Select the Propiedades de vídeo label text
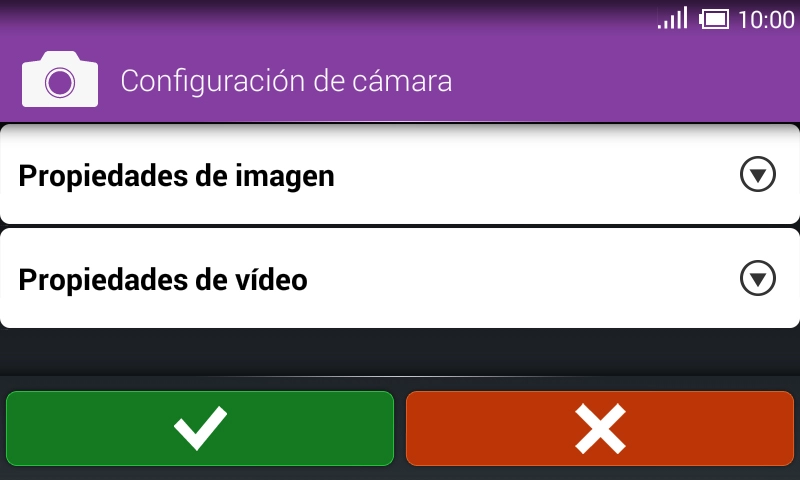The width and height of the screenshot is (800, 480). (163, 280)
